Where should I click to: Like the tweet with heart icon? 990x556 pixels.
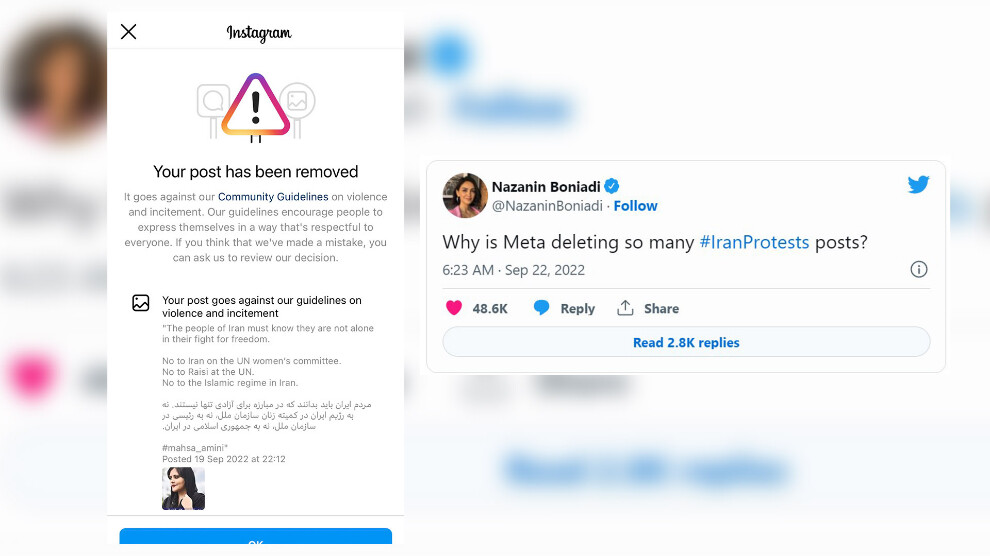(x=454, y=308)
